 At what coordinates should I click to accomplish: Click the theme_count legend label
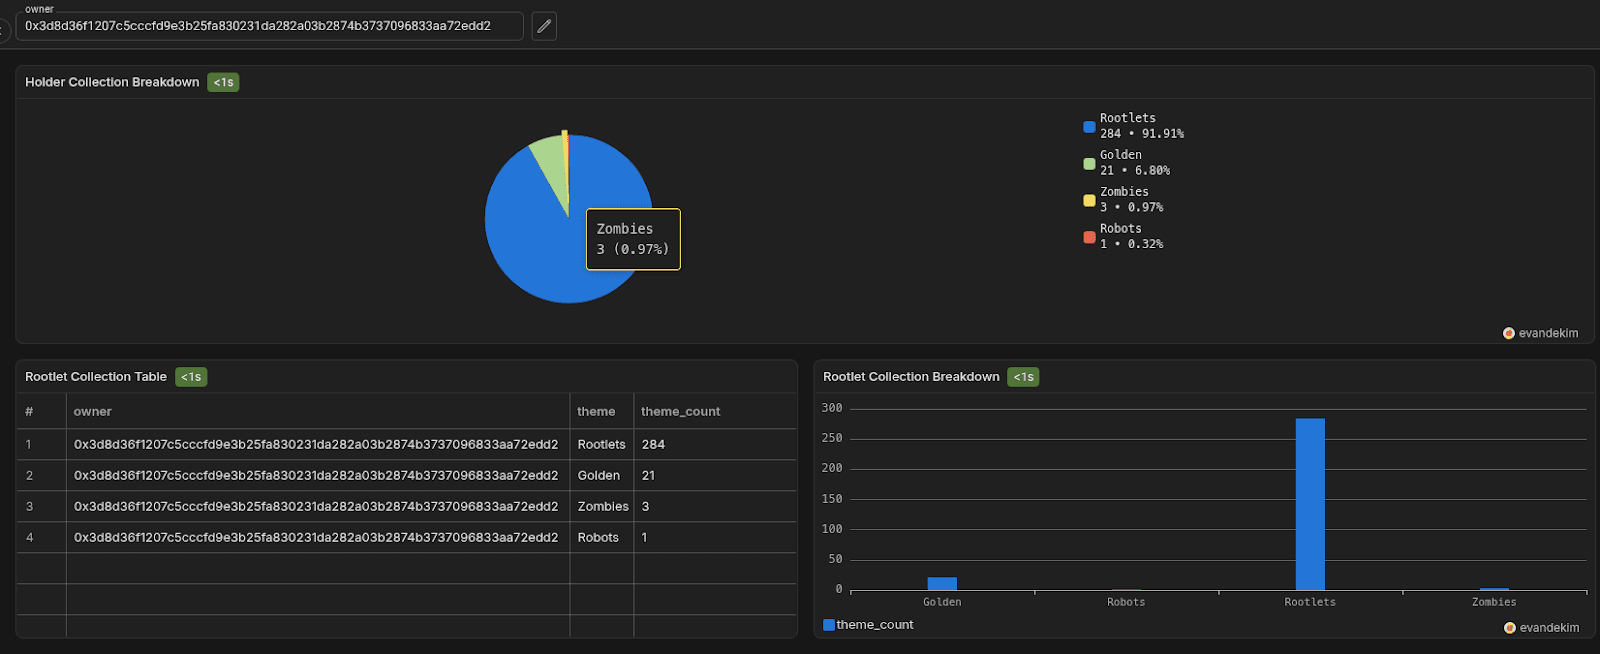click(x=875, y=625)
